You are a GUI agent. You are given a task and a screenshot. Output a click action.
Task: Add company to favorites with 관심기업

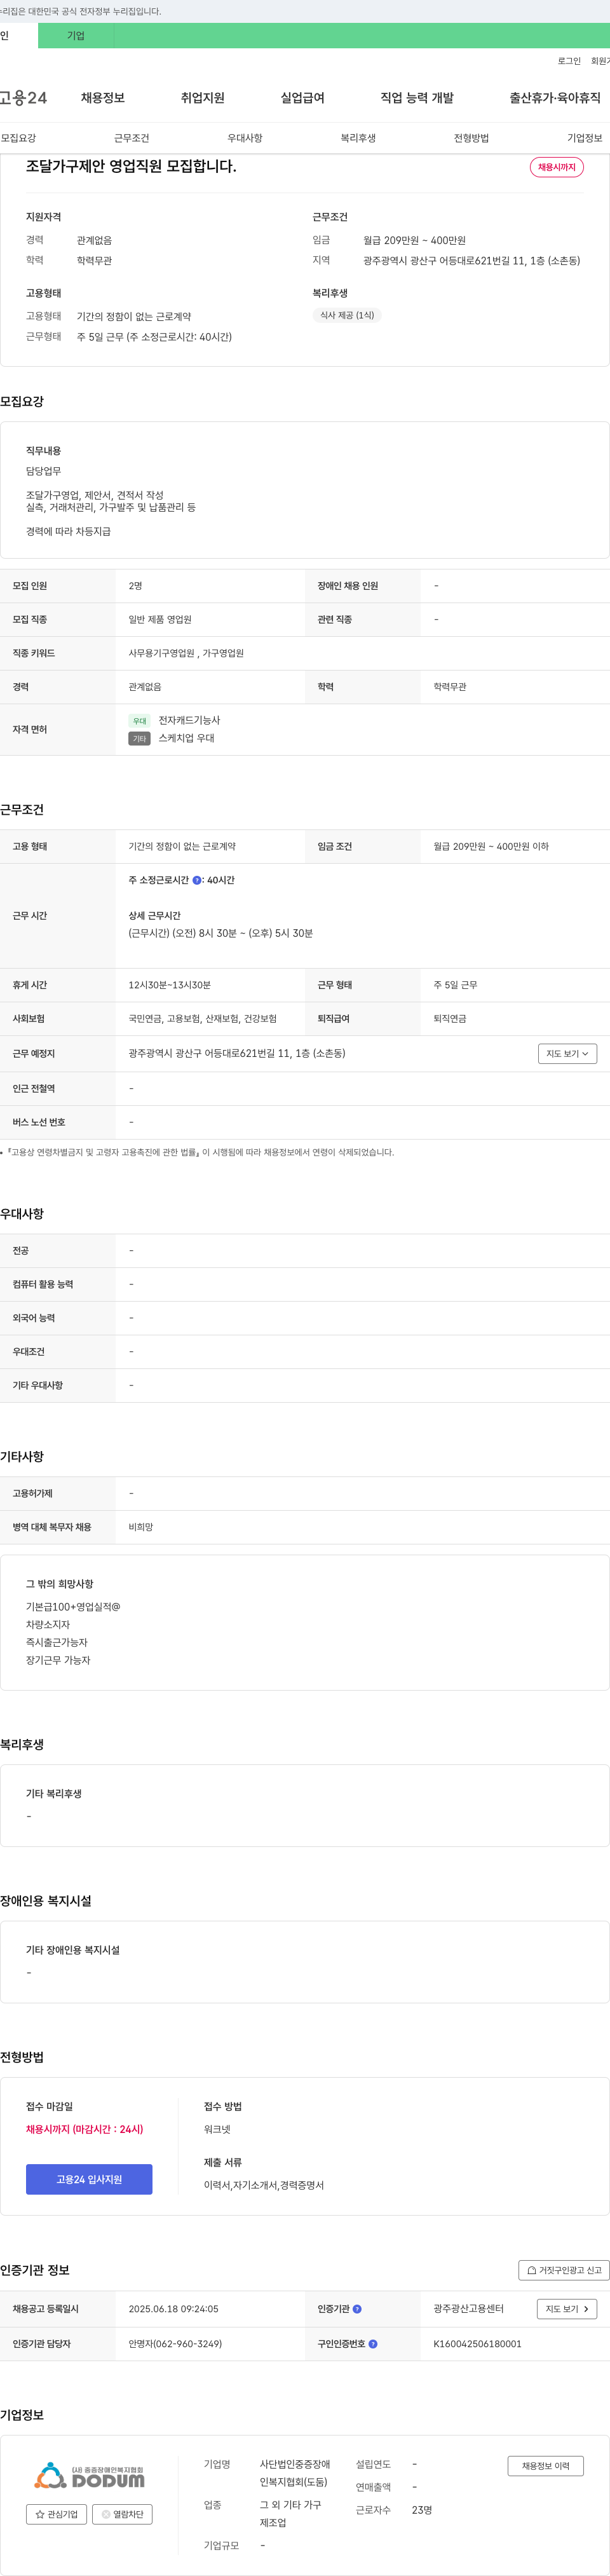56,2515
